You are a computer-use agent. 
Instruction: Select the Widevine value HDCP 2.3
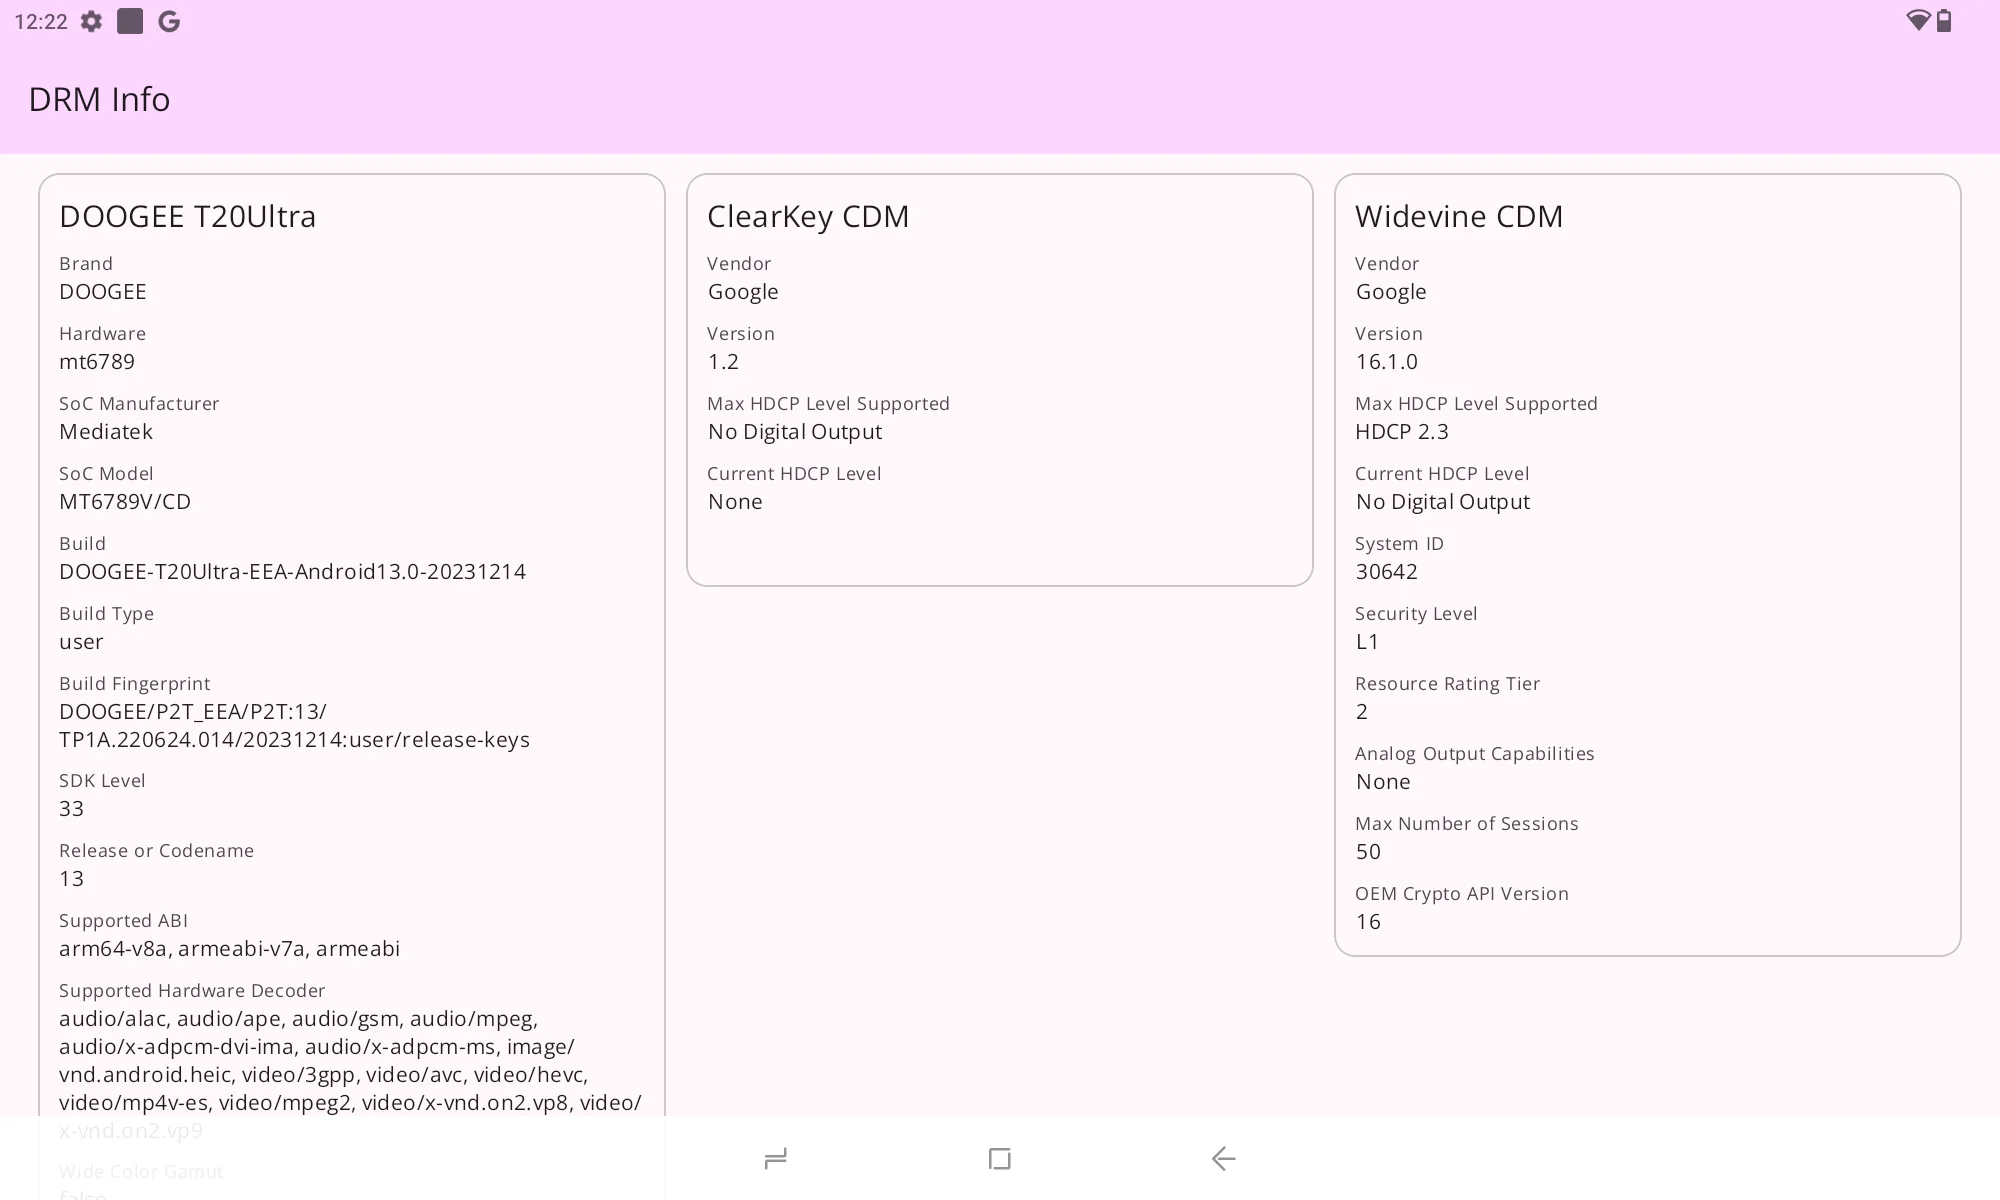point(1402,432)
